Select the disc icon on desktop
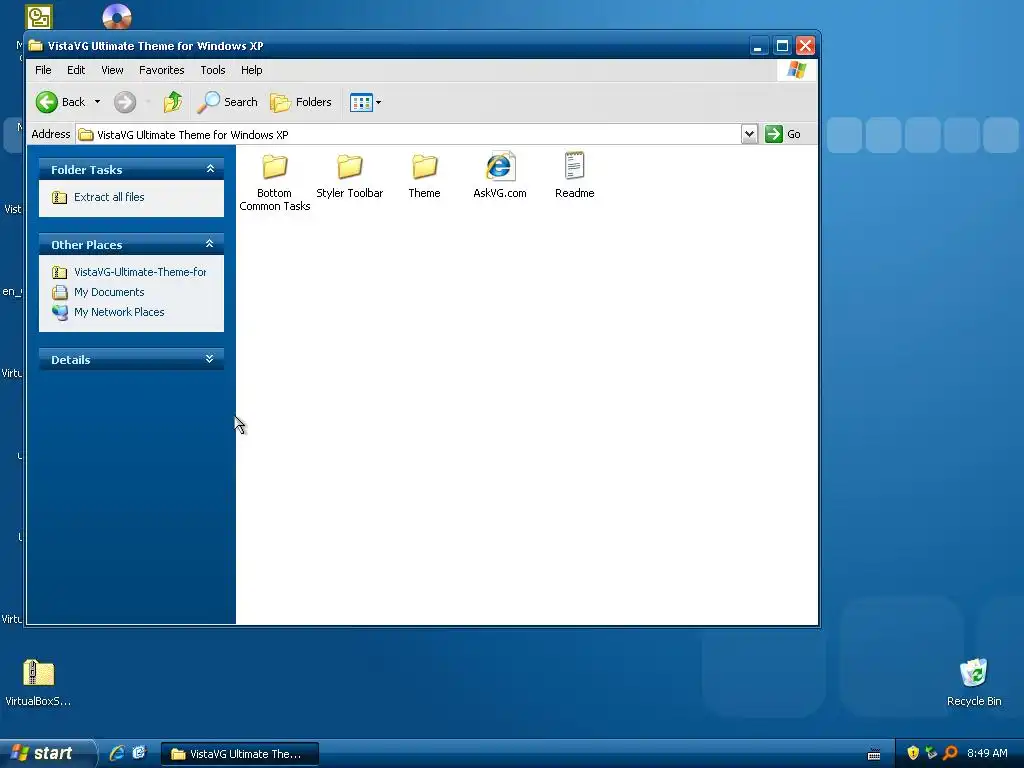The height and width of the screenshot is (768, 1024). click(x=117, y=17)
